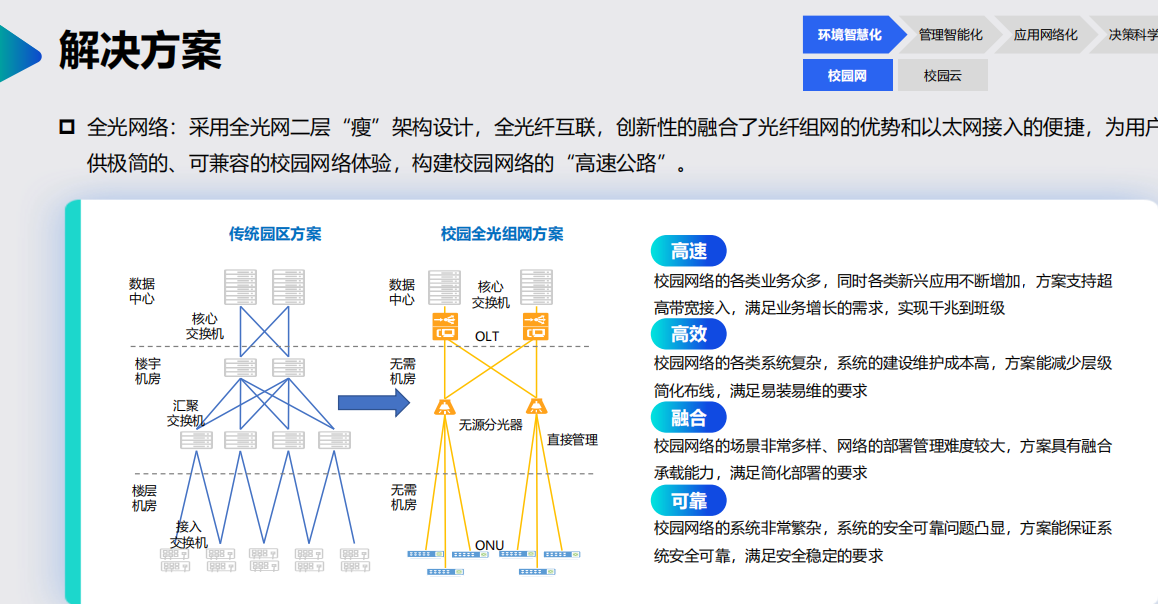1158x604 pixels.
Task: Click the 可靠 pill label
Action: [688, 501]
